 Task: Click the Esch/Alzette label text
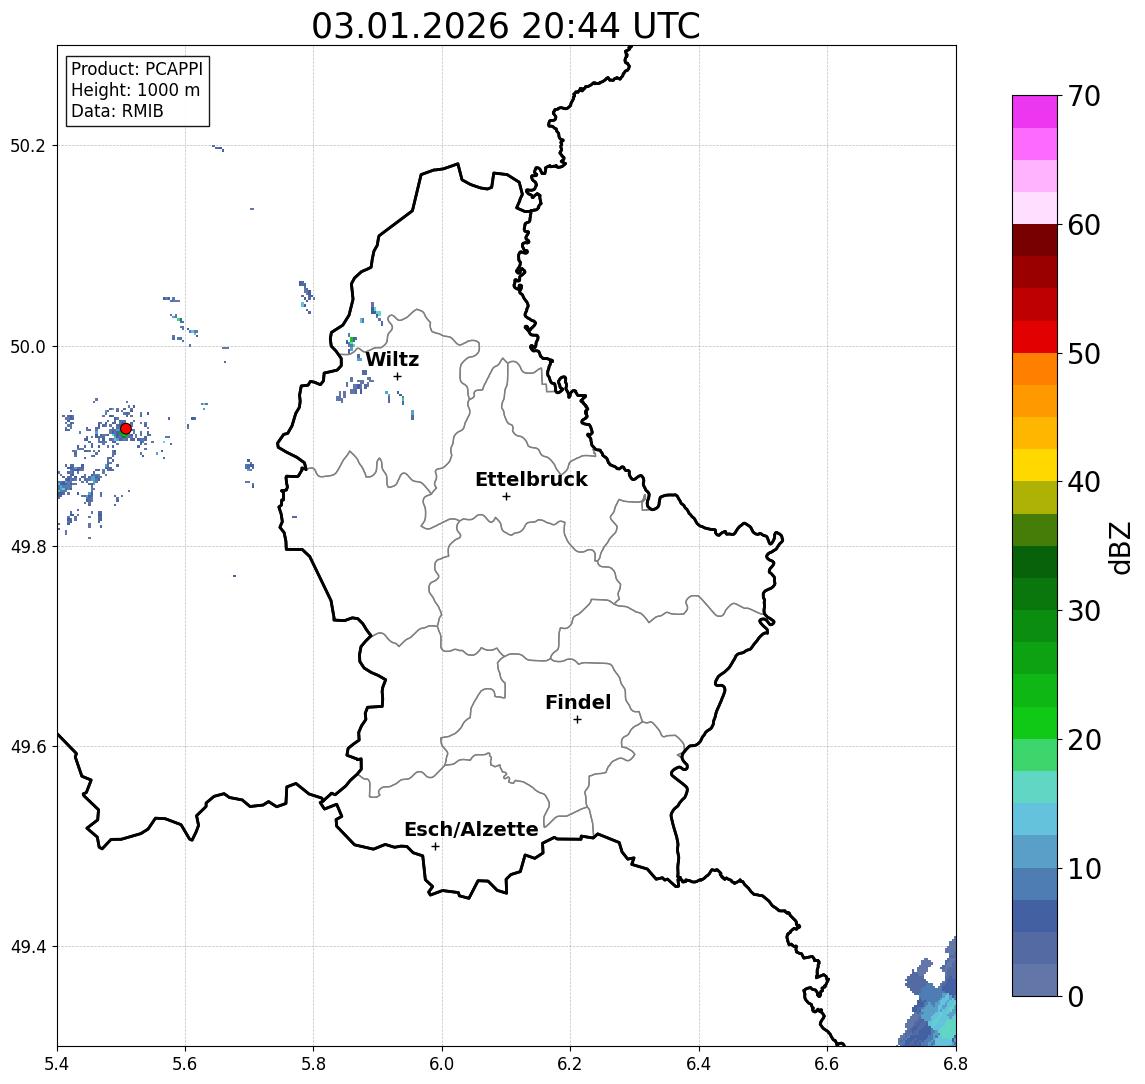tap(471, 829)
